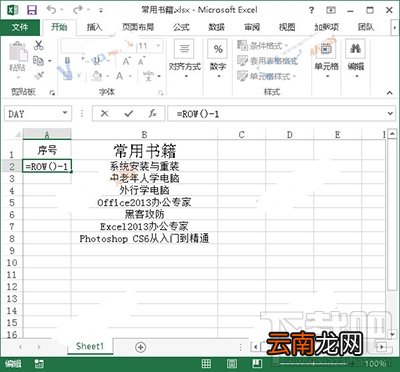This screenshot has width=400, height=372.
Task: Select column B header
Action: (x=144, y=134)
